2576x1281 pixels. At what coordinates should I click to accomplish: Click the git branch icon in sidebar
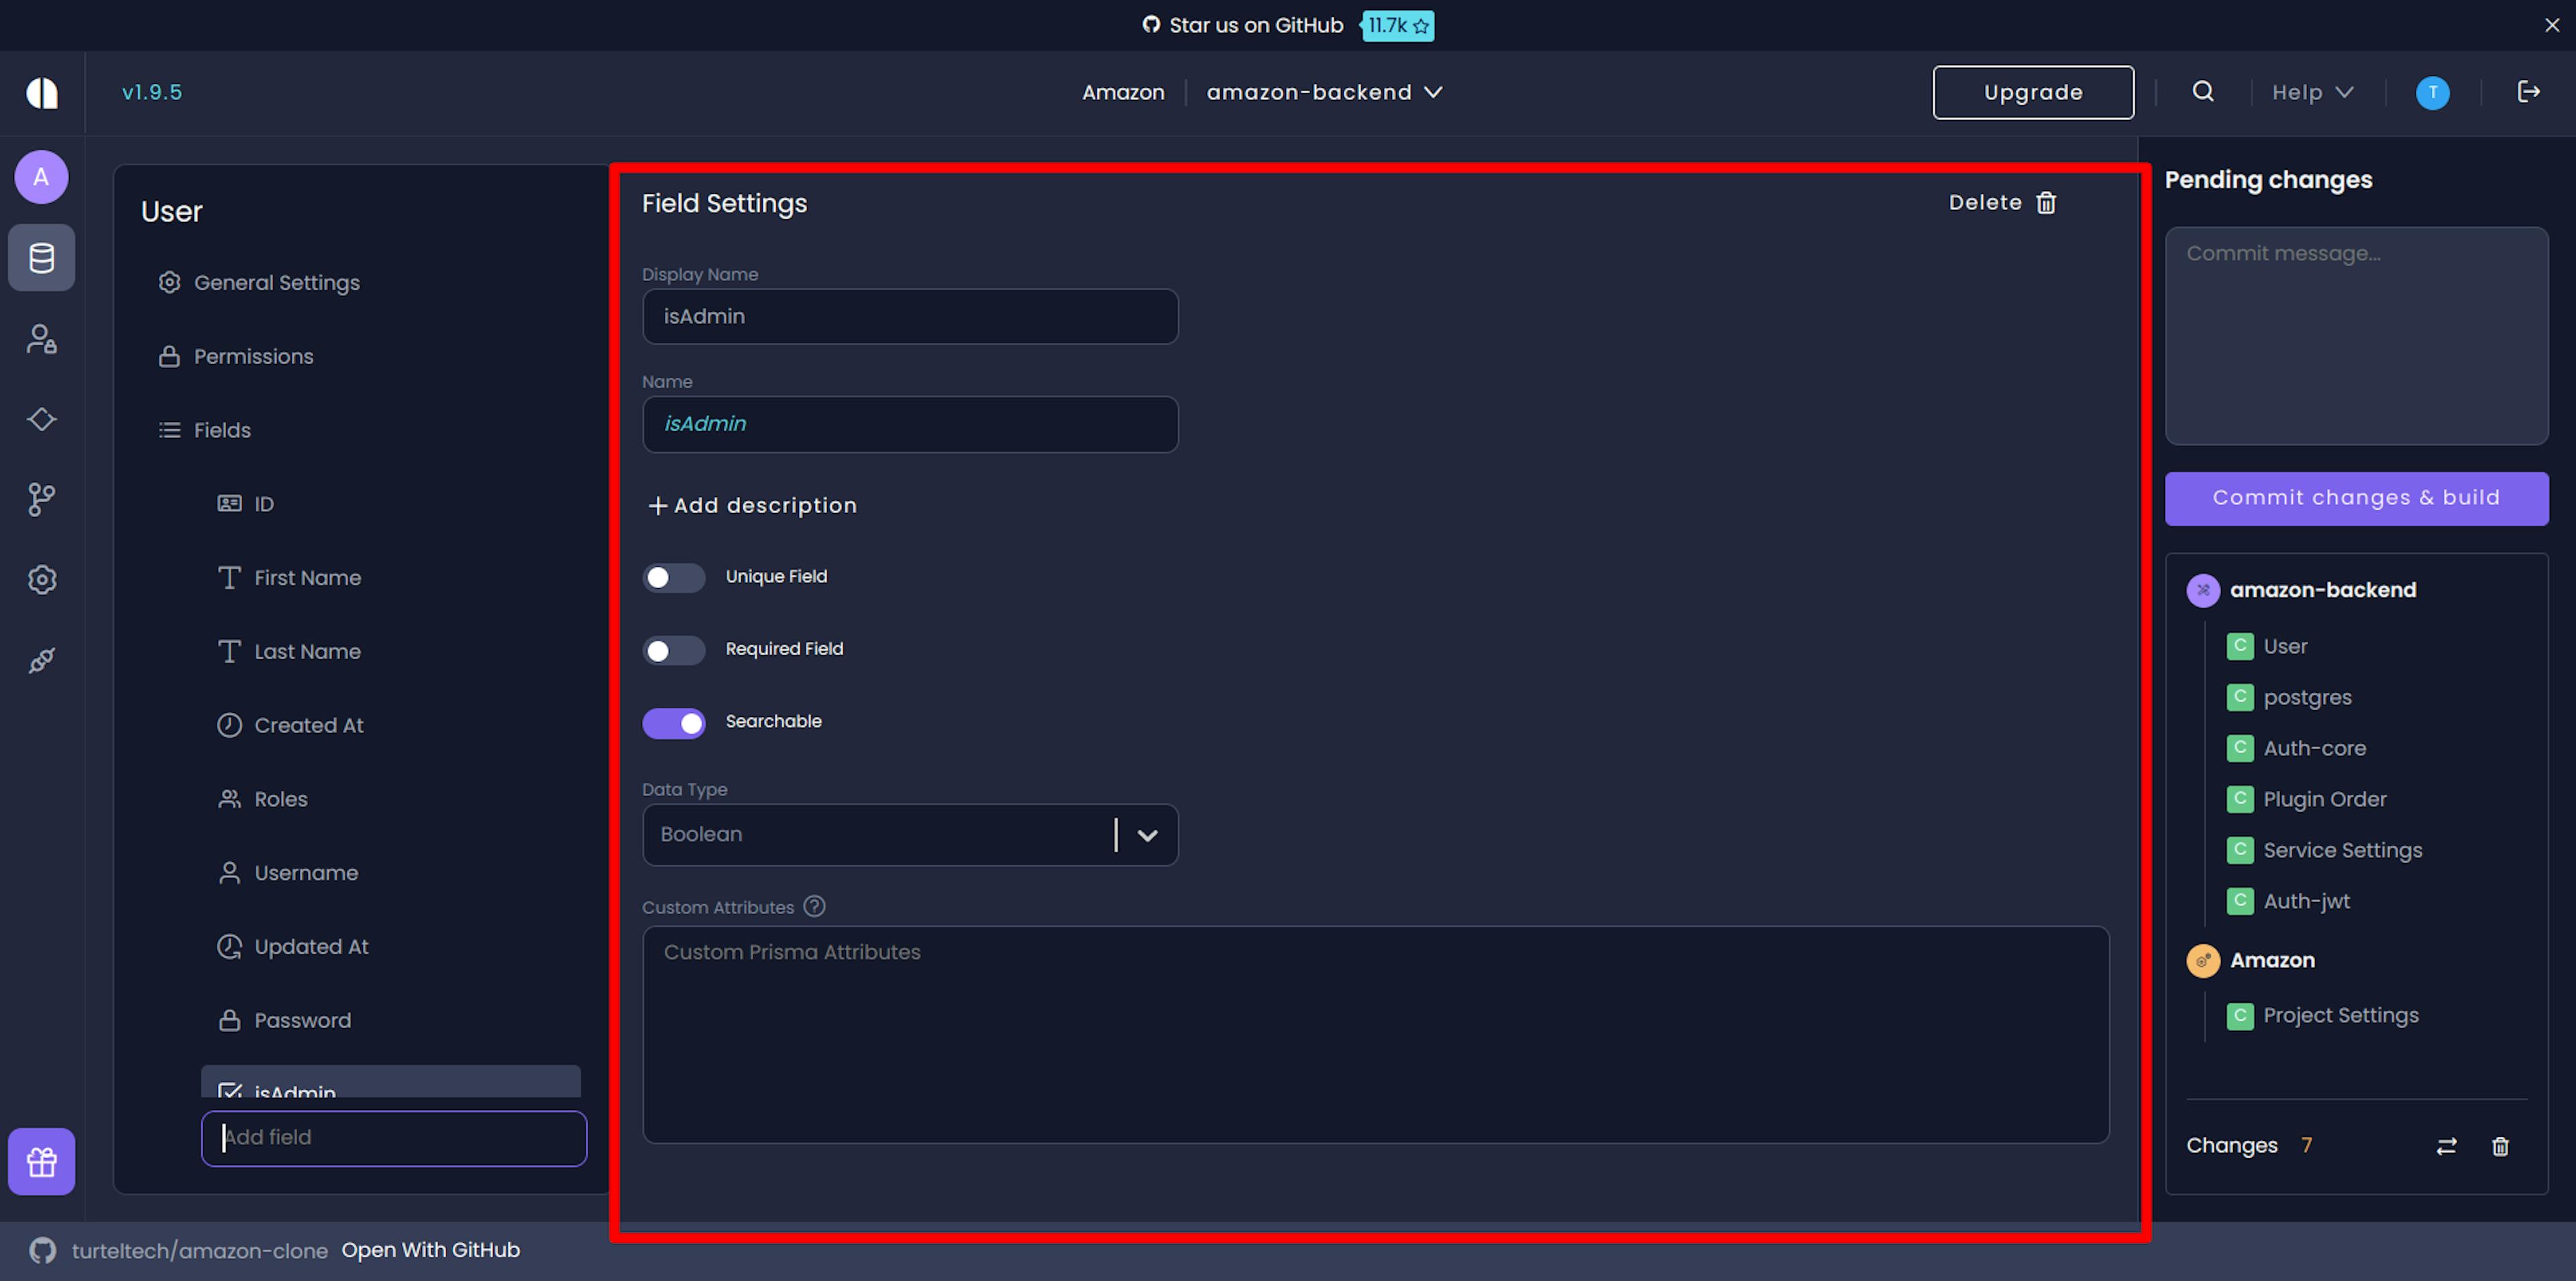41,499
